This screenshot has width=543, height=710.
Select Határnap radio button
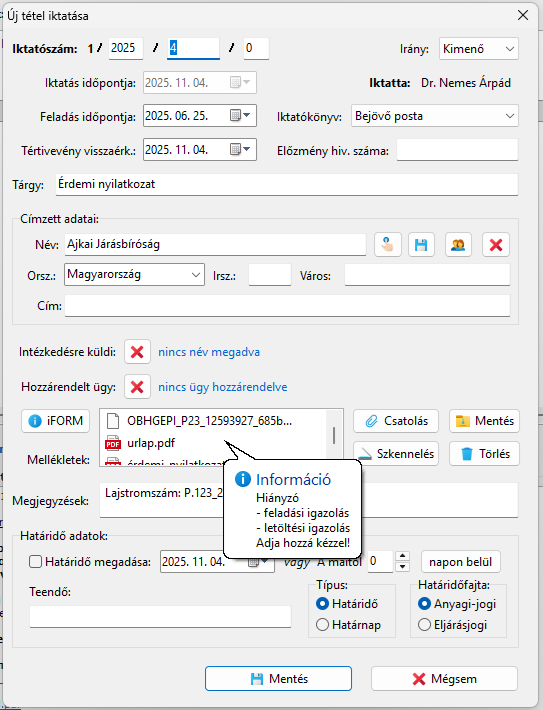322,625
